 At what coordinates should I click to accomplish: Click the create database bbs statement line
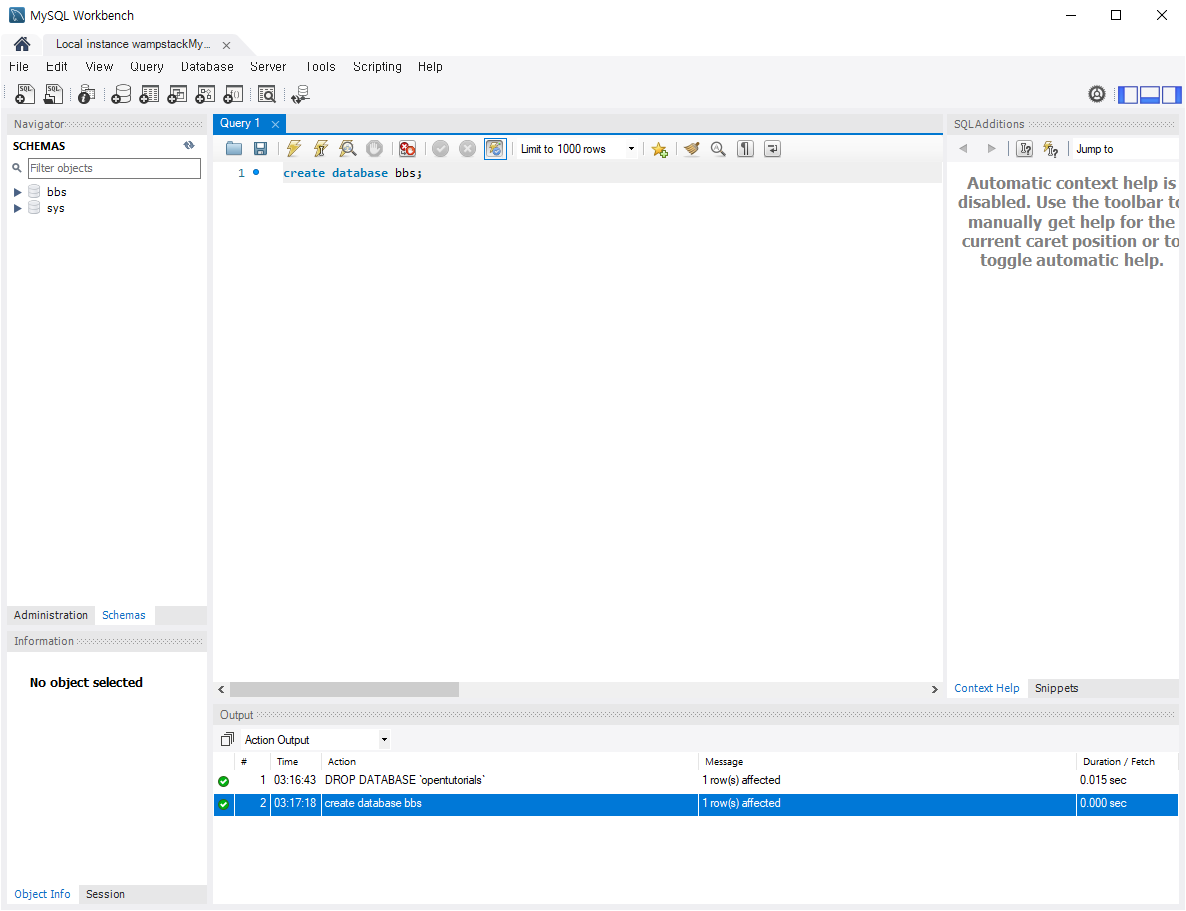[352, 173]
